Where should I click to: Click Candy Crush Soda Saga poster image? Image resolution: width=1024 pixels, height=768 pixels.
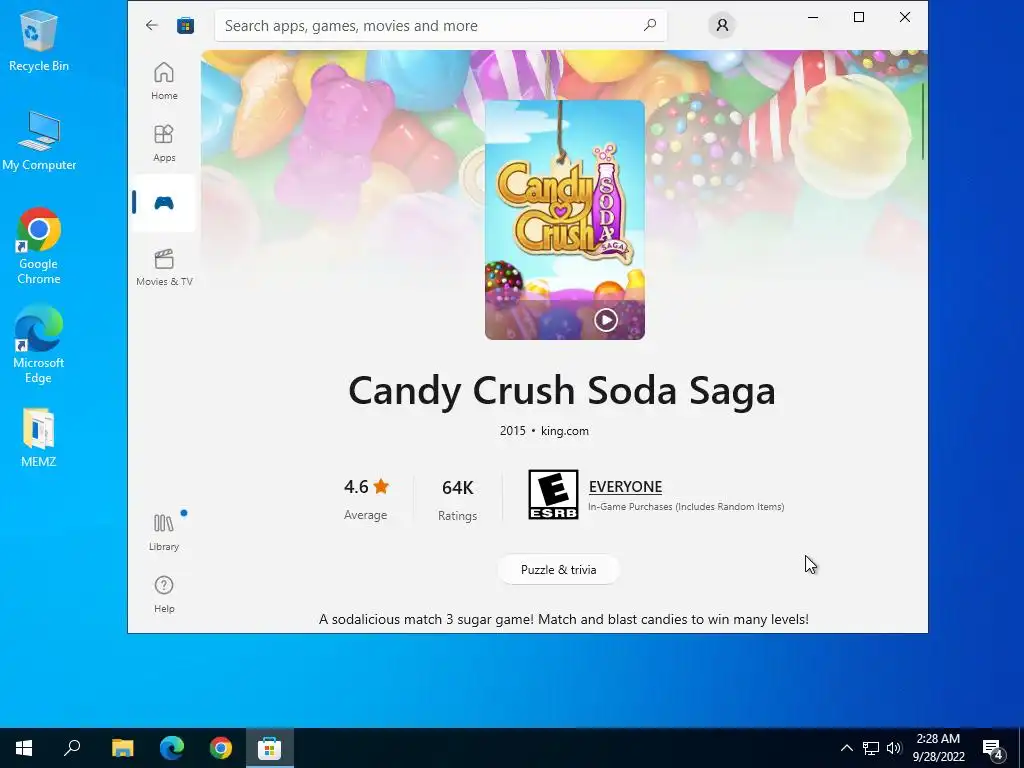(565, 219)
